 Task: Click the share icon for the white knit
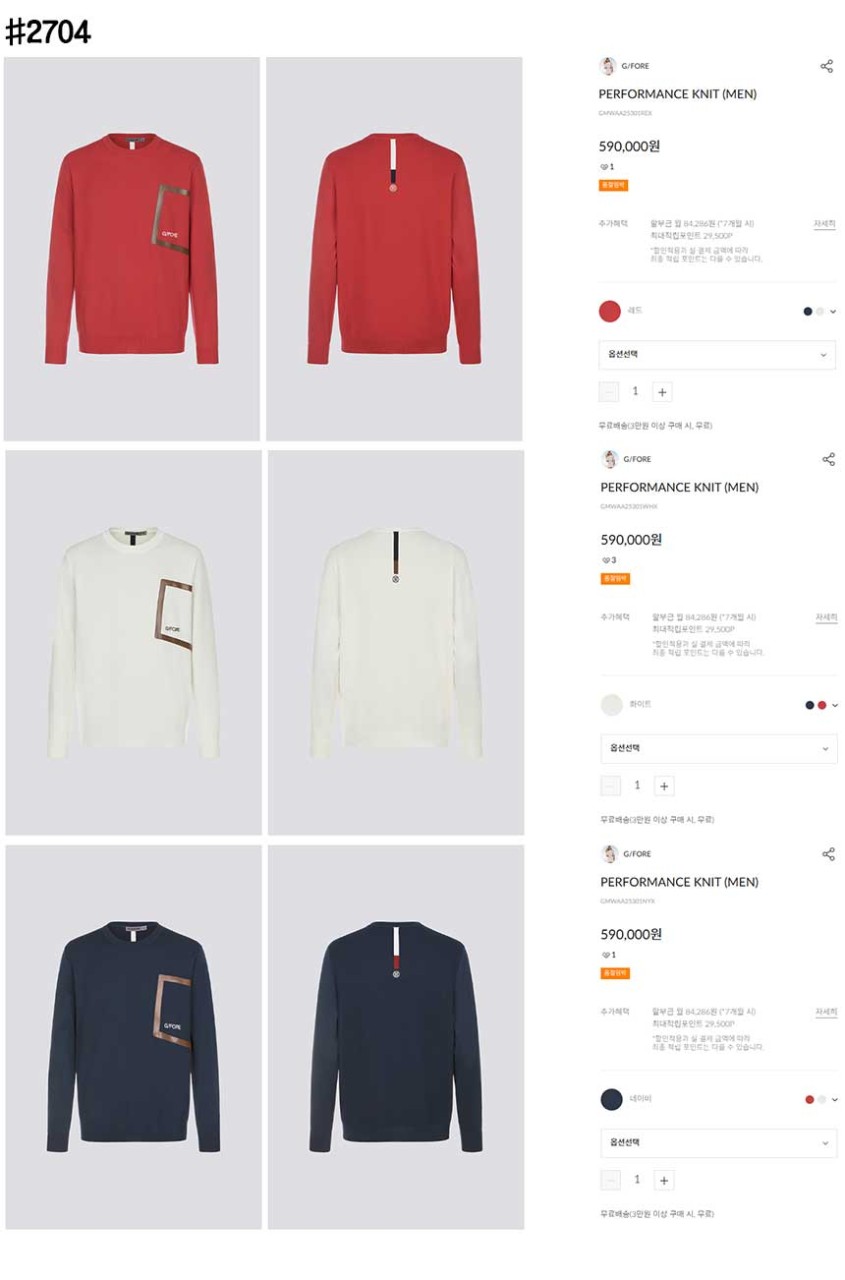pyautogui.click(x=828, y=459)
